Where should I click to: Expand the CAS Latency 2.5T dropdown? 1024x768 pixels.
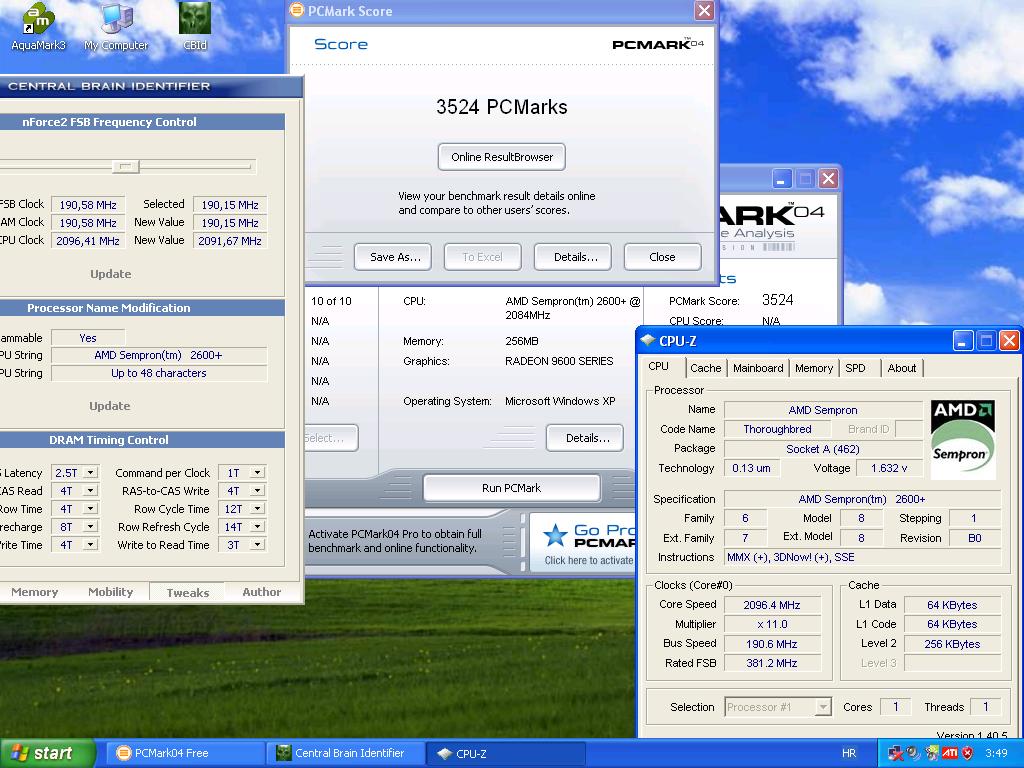coord(91,472)
